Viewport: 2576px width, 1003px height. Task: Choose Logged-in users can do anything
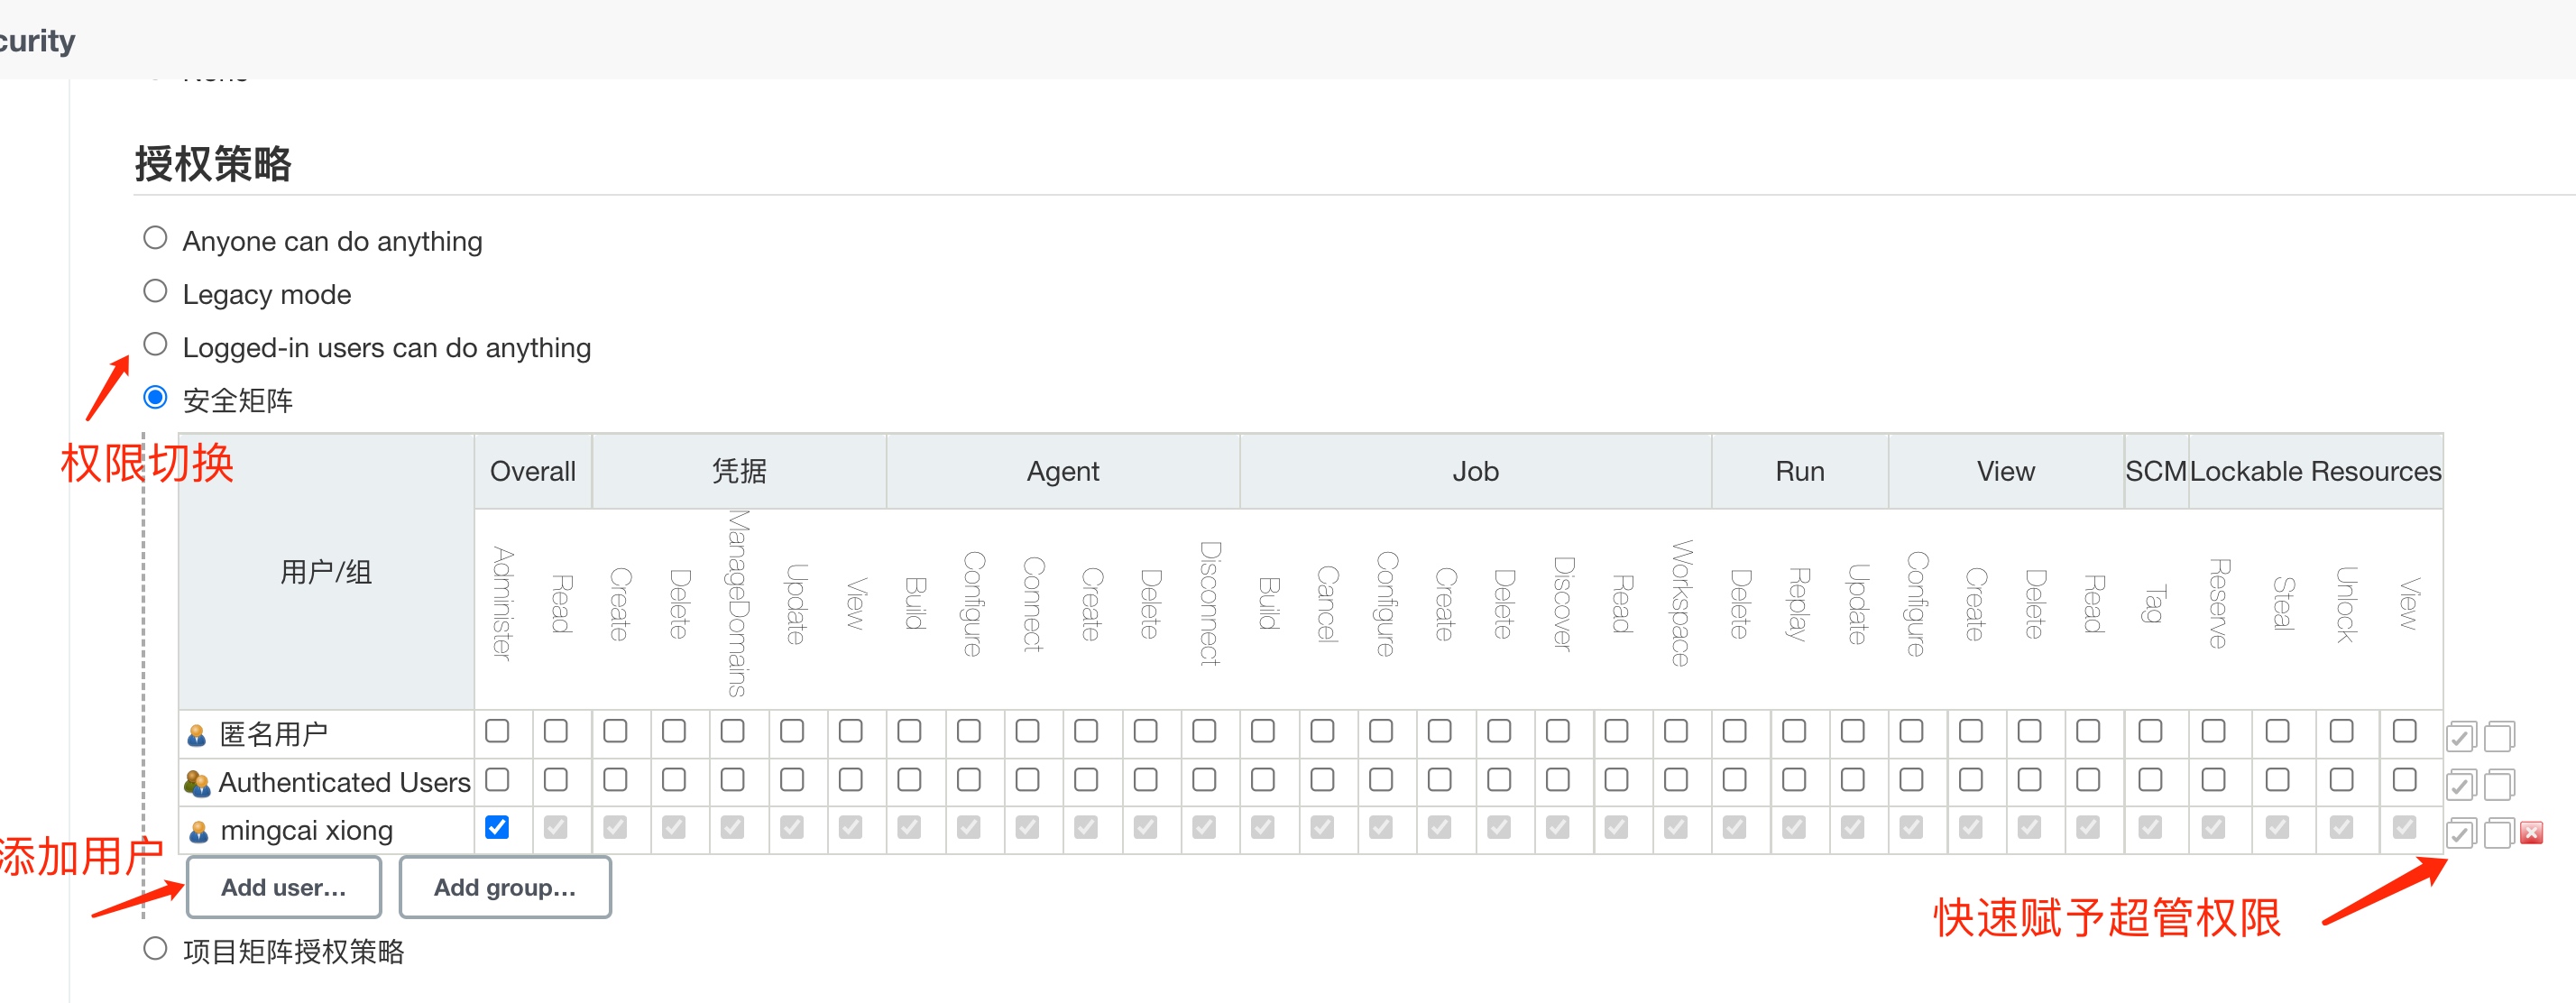[155, 344]
